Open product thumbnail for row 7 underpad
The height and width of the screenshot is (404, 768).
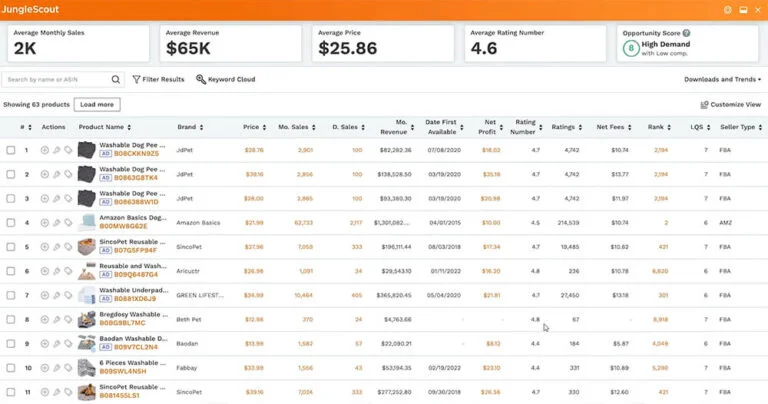(87, 295)
